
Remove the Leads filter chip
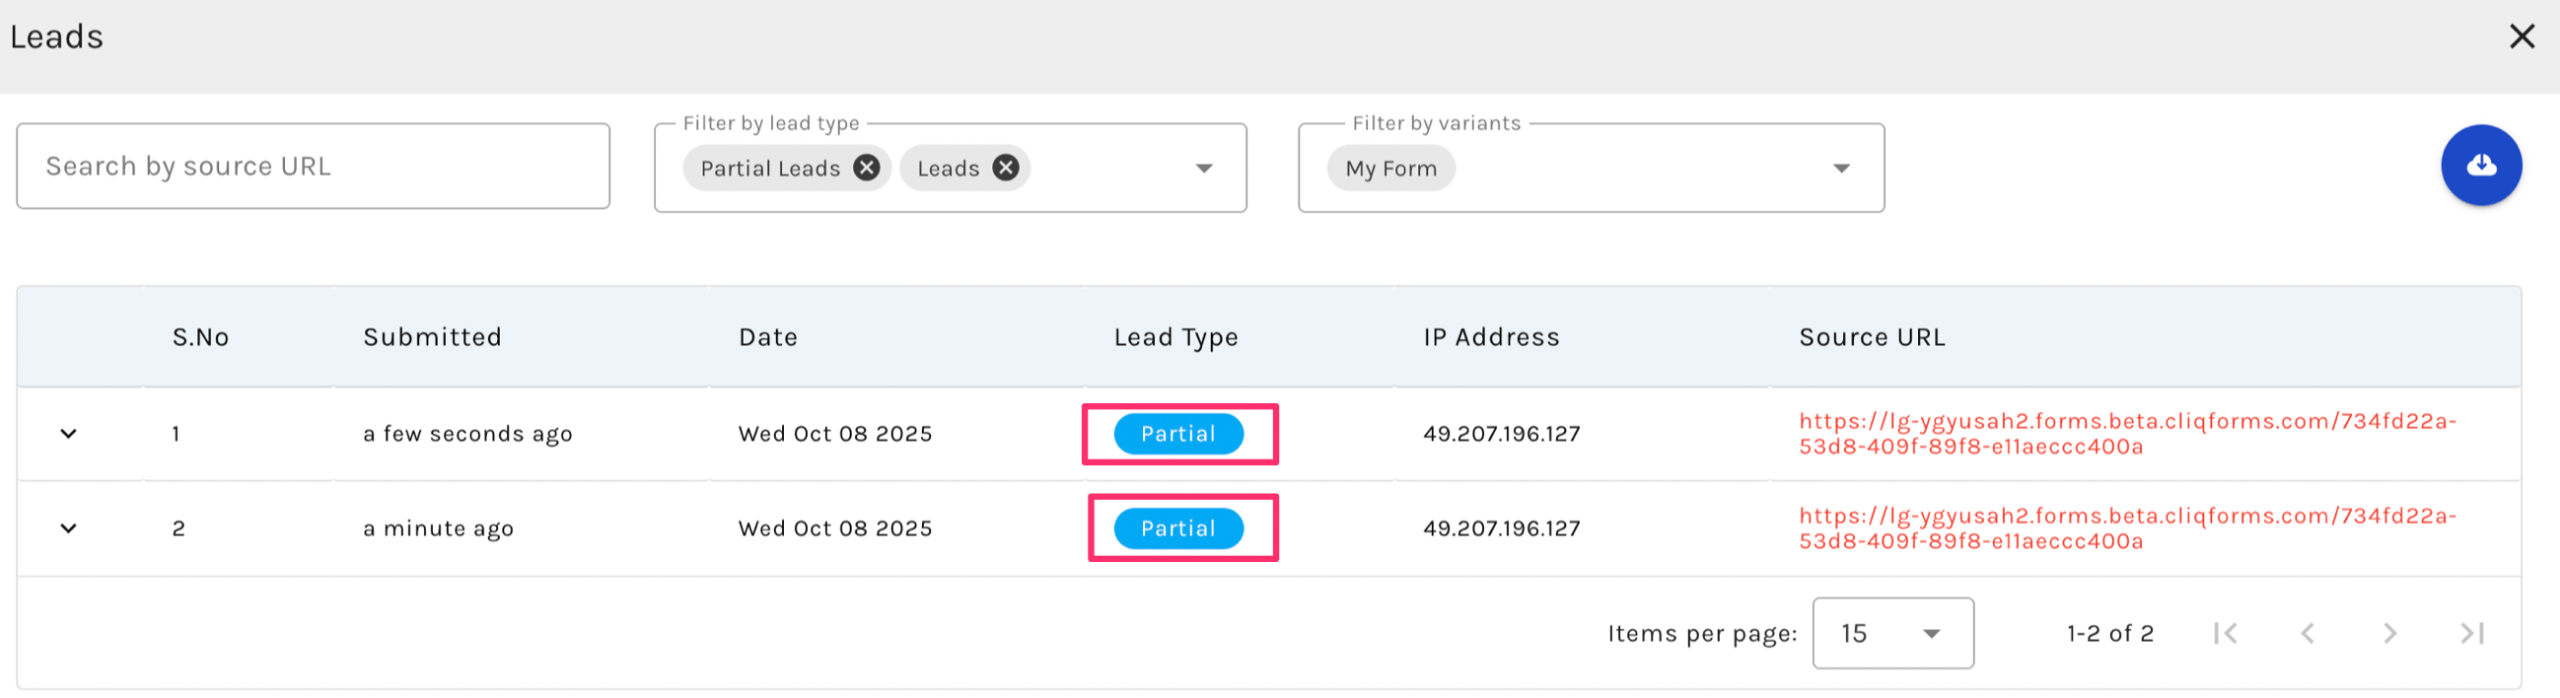click(1005, 168)
